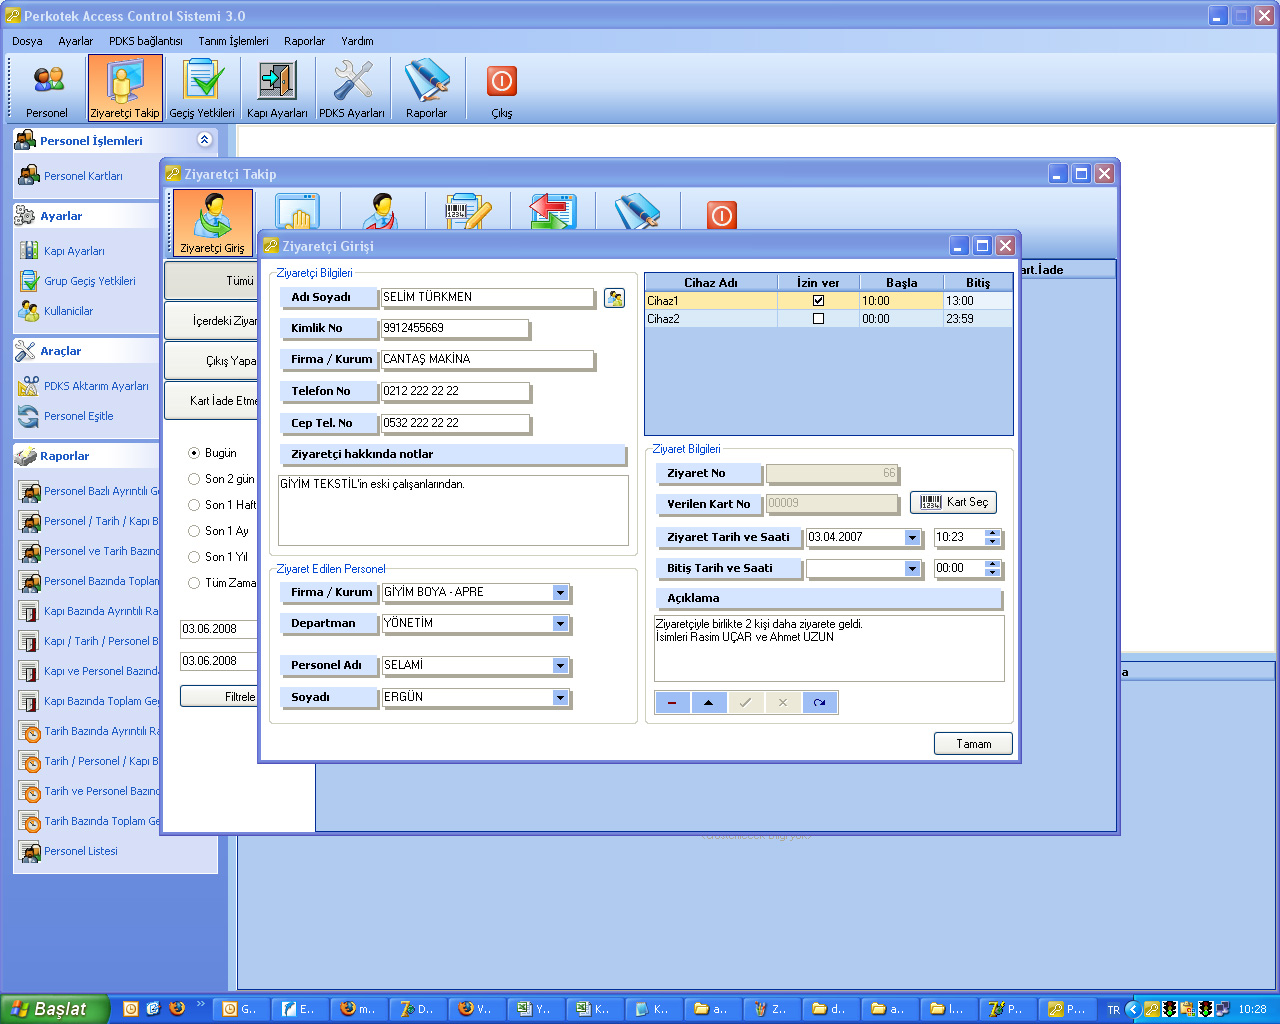Click the Raporlar toolbar icon
Screen dimensions: 1280x1024
[x=427, y=88]
